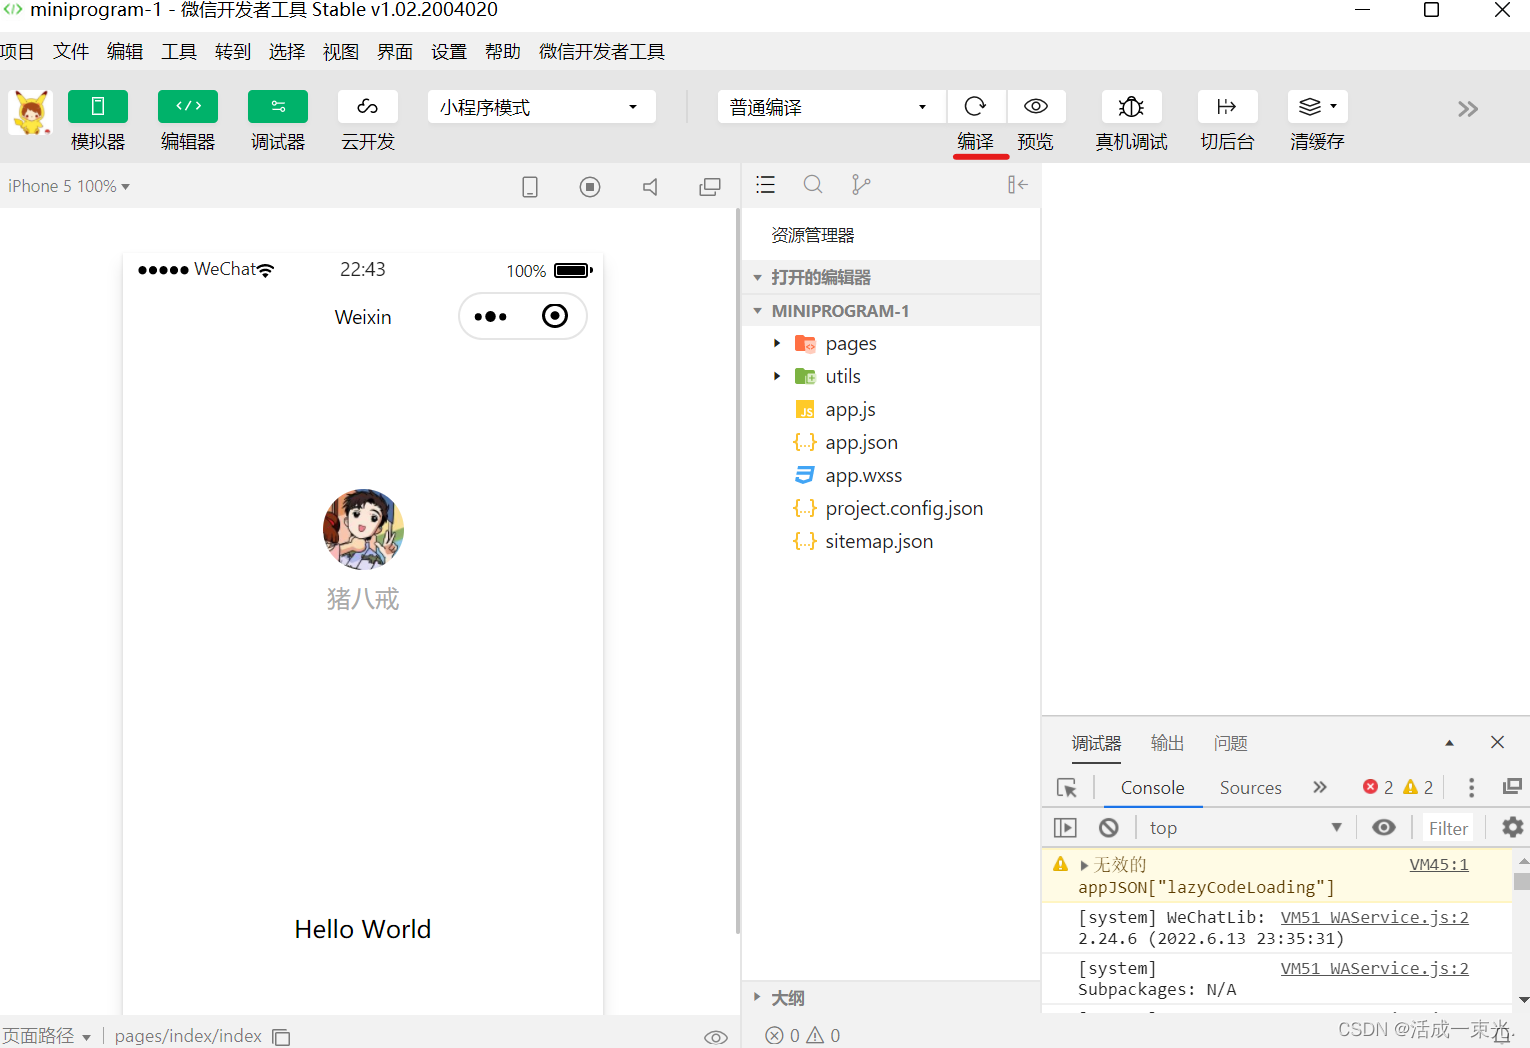
Task: Click the red error count icon
Action: point(1370,787)
